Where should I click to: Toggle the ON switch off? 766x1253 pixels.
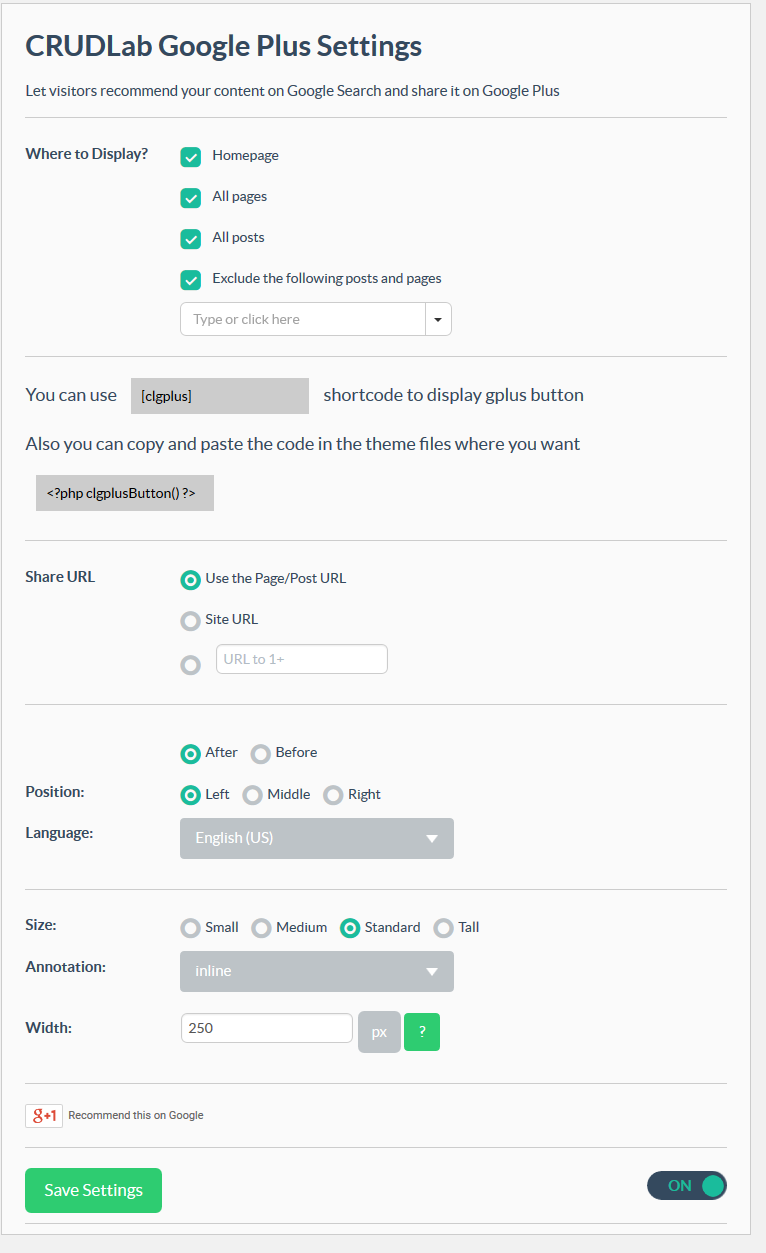[x=687, y=1186]
